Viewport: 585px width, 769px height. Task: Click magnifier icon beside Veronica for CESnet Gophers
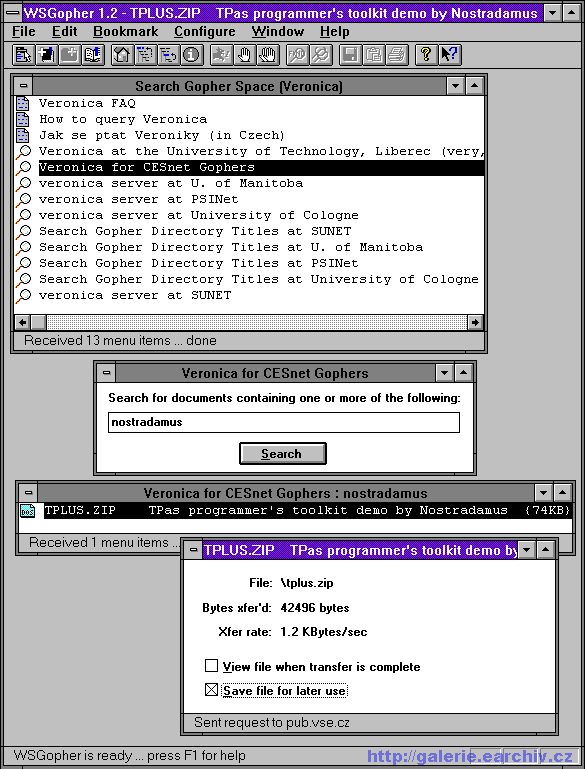(23, 168)
